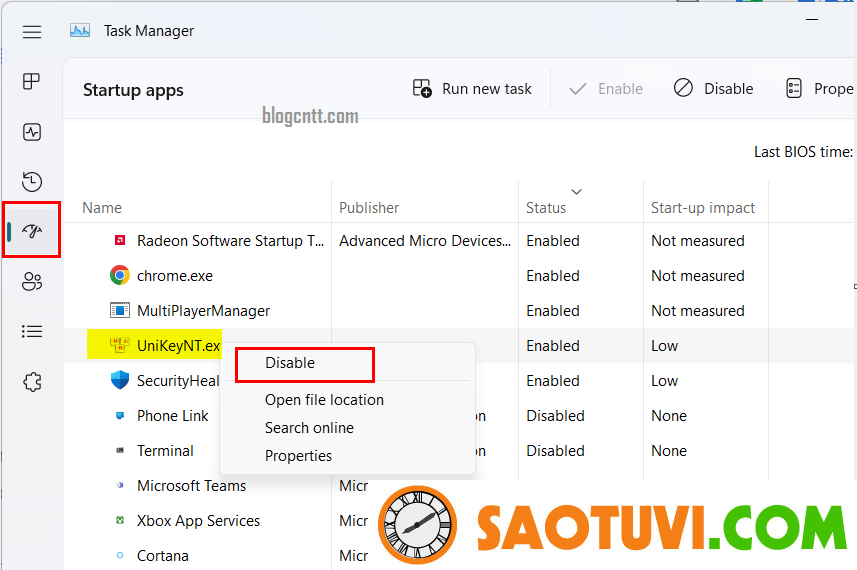The width and height of the screenshot is (857, 570).
Task: Click the greyed Enable toolbar button
Action: pyautogui.click(x=606, y=89)
